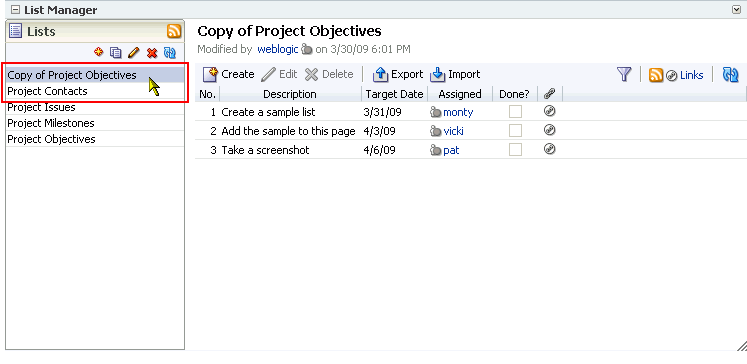
Task: Select the Project Objectives list
Action: [95, 139]
